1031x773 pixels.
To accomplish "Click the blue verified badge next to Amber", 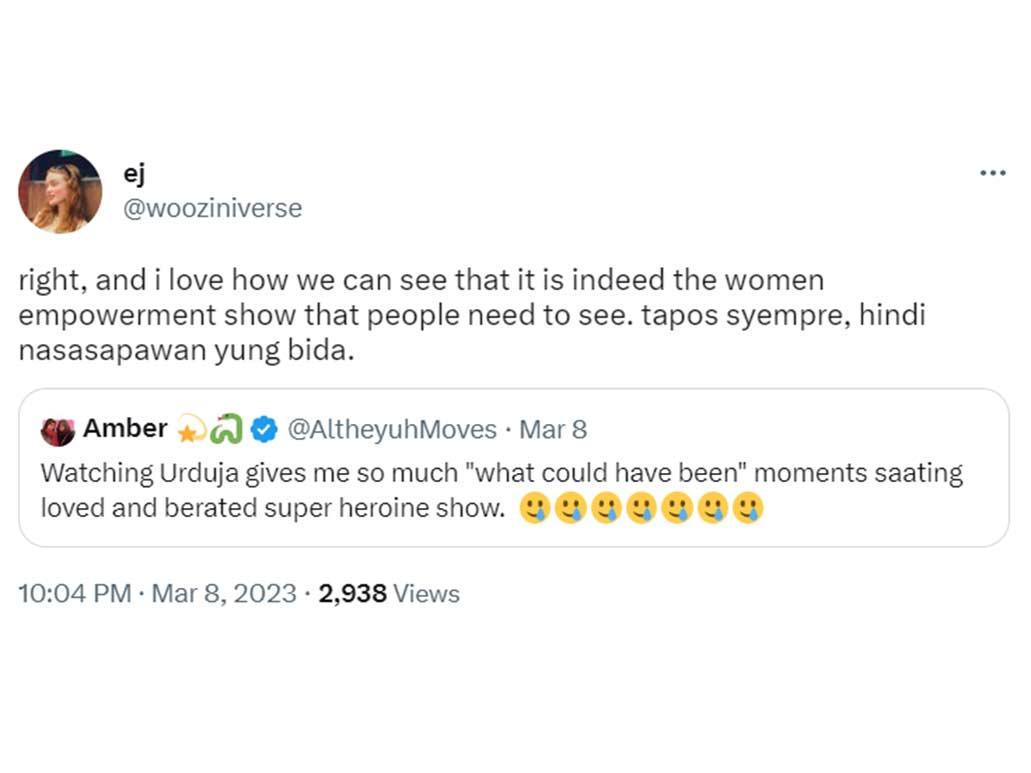I will 262,429.
